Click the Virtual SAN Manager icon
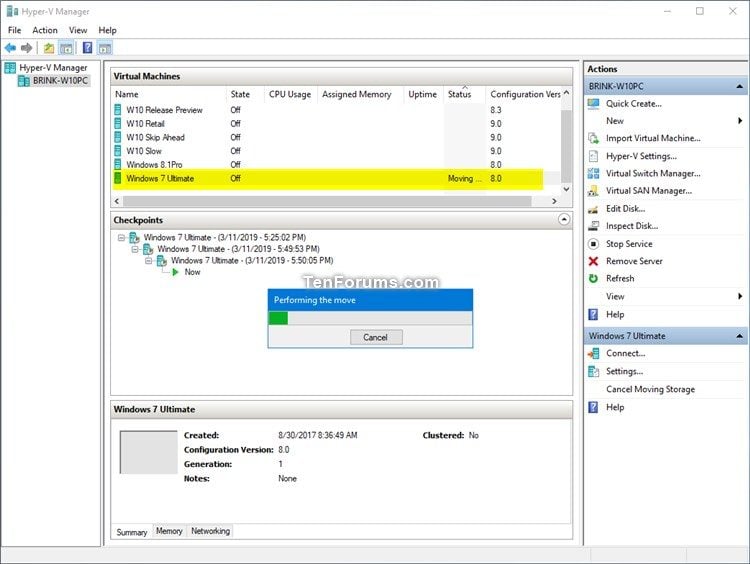Image resolution: width=750 pixels, height=564 pixels. coord(593,191)
